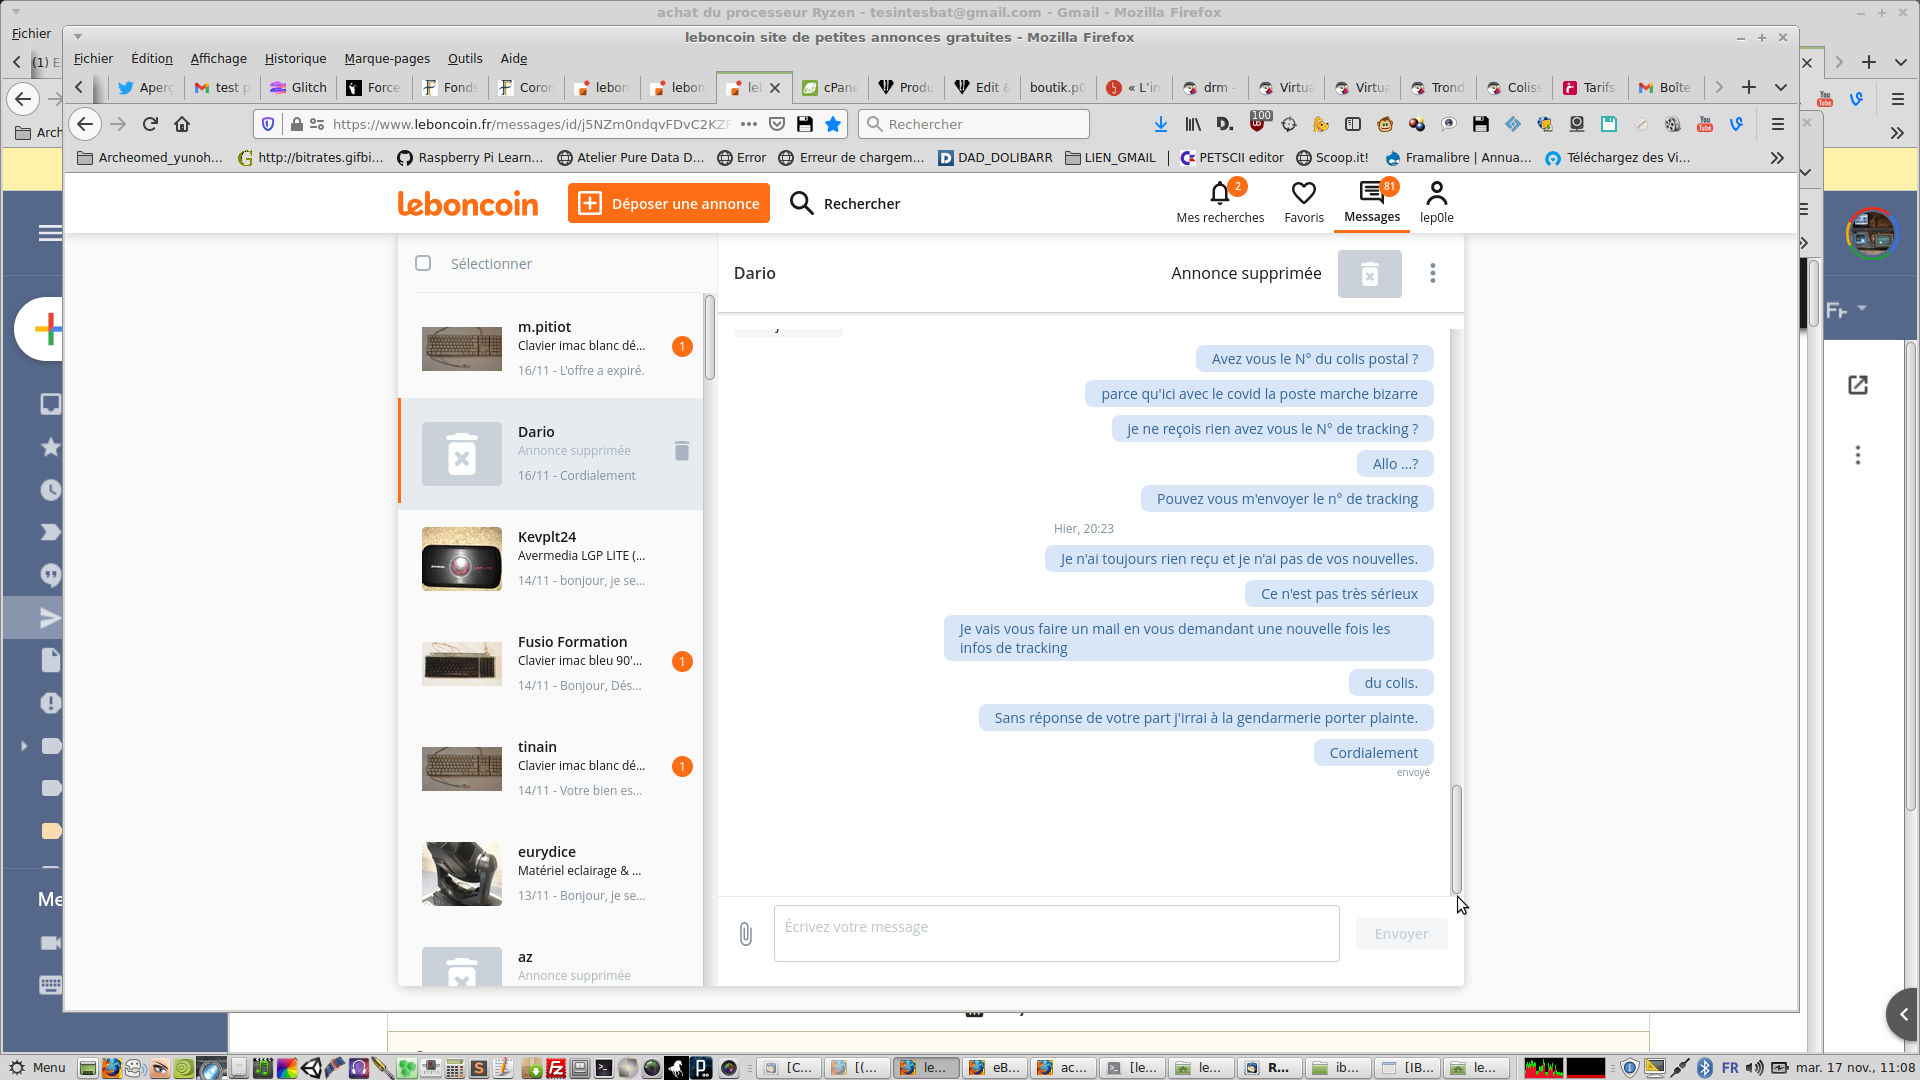Viewport: 1920px width, 1080px height.
Task: Open the lepôle account profile icon
Action: (x=1436, y=193)
